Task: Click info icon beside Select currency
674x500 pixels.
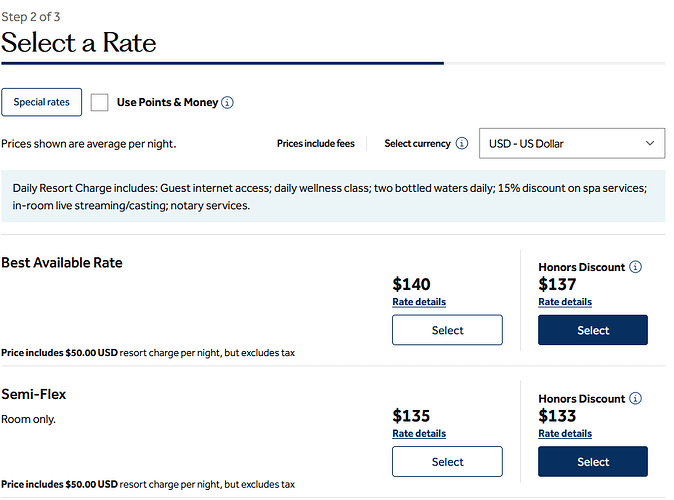Action: [461, 144]
